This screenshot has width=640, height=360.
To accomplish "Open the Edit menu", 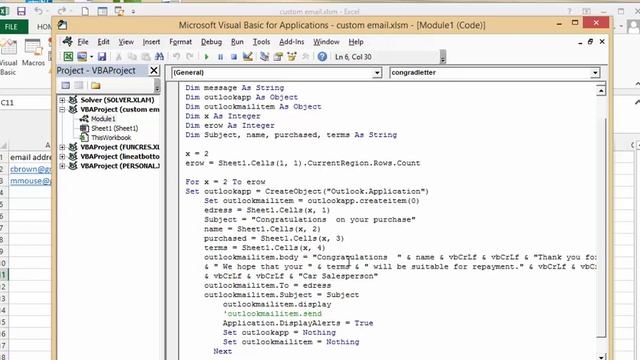I will click(x=103, y=42).
